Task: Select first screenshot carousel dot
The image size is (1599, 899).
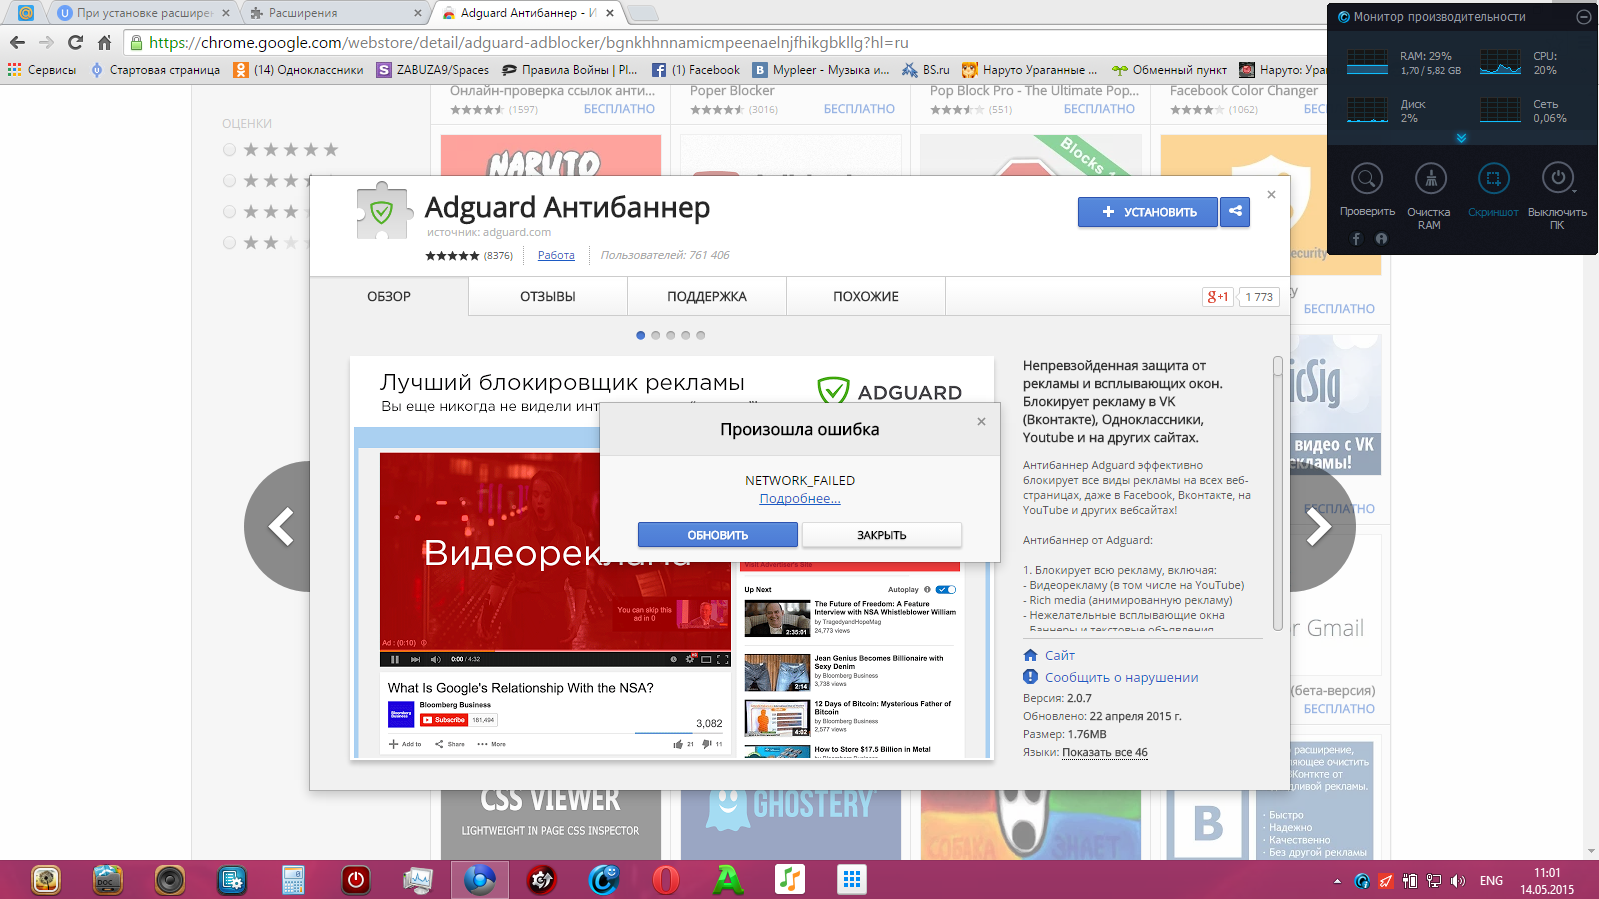Action: (640, 335)
